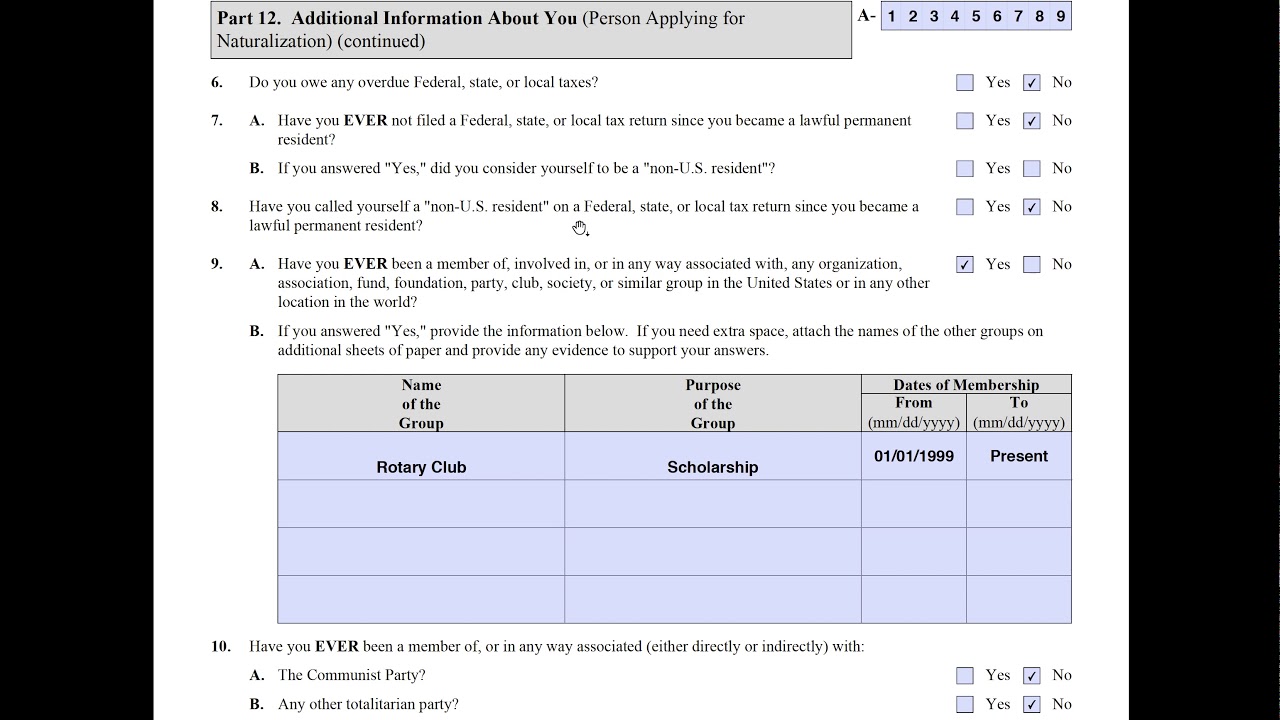This screenshot has width=1280, height=720.
Task: Check Yes for 10B totalitarian party
Action: point(965,705)
